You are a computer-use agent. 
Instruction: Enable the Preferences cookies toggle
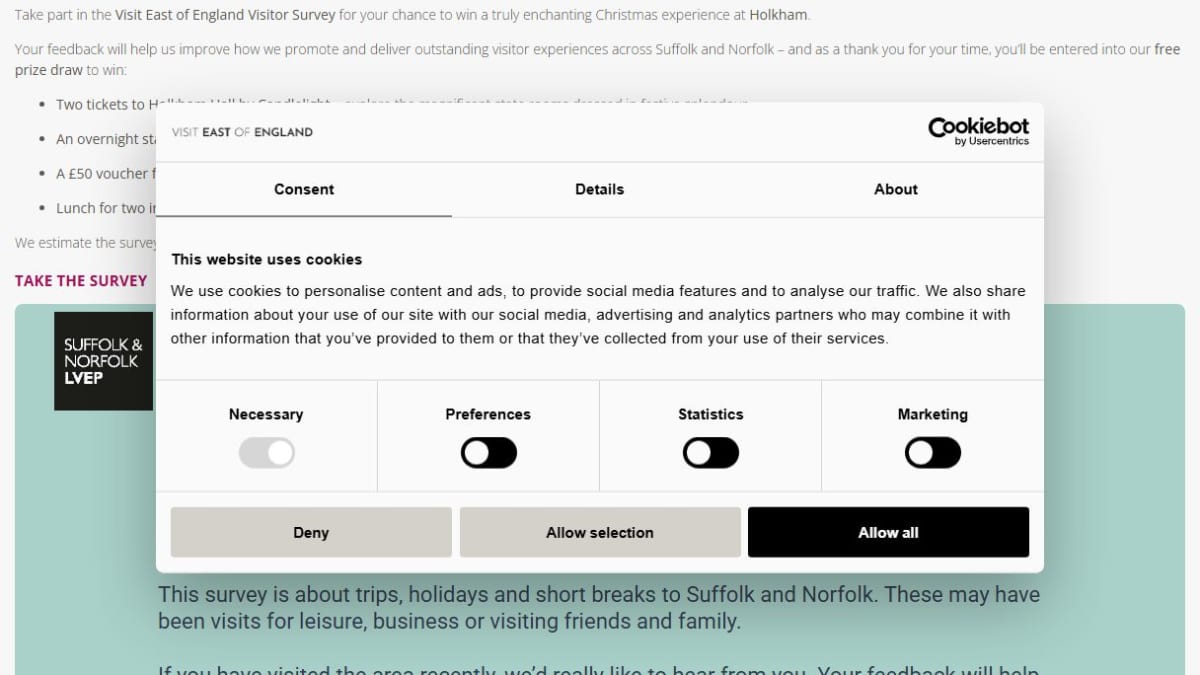pos(489,453)
